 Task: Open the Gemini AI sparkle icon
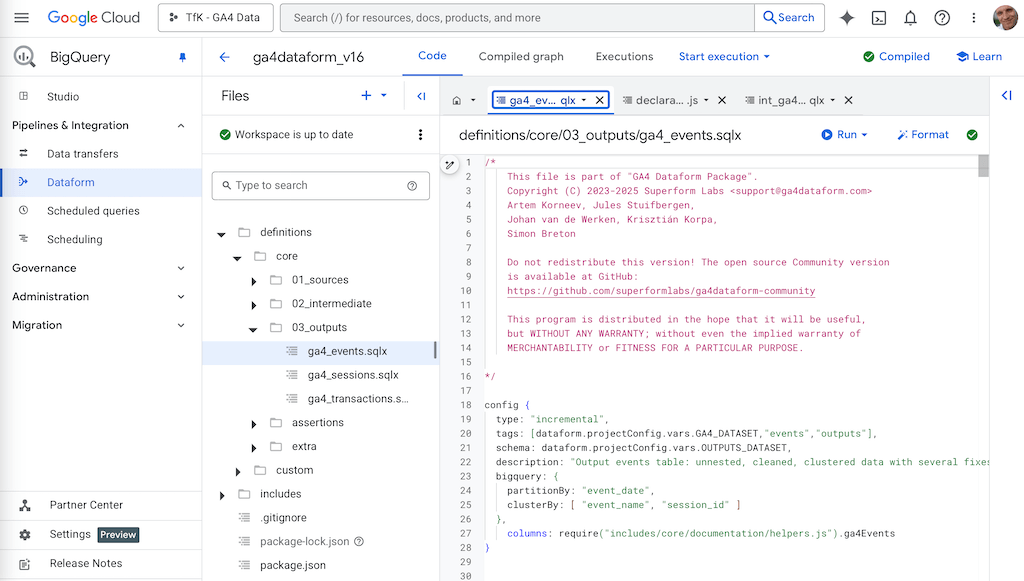[x=847, y=18]
